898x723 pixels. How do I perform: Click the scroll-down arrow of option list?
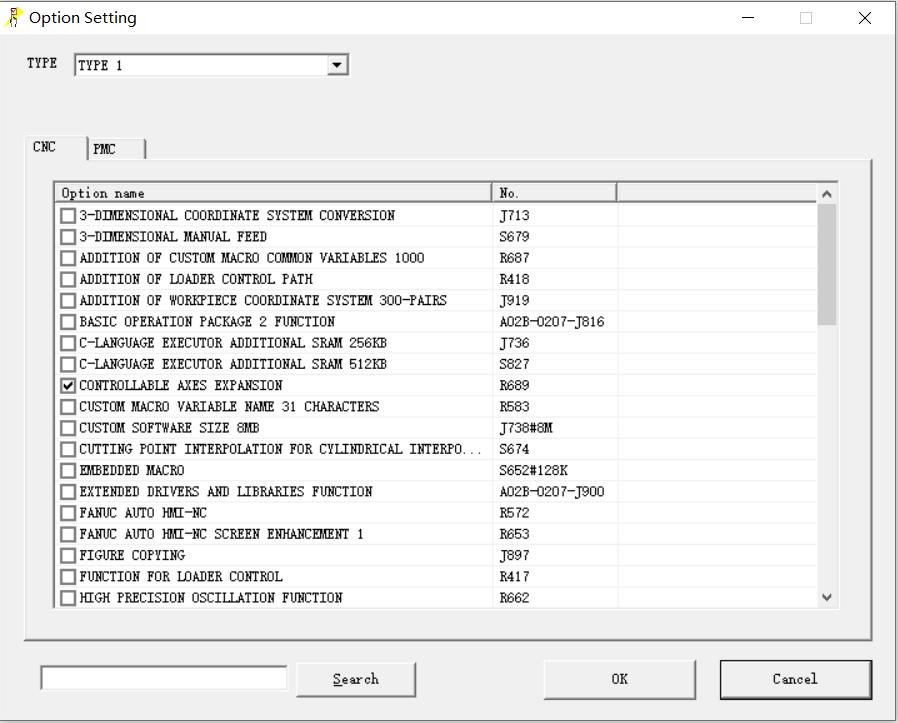826,597
